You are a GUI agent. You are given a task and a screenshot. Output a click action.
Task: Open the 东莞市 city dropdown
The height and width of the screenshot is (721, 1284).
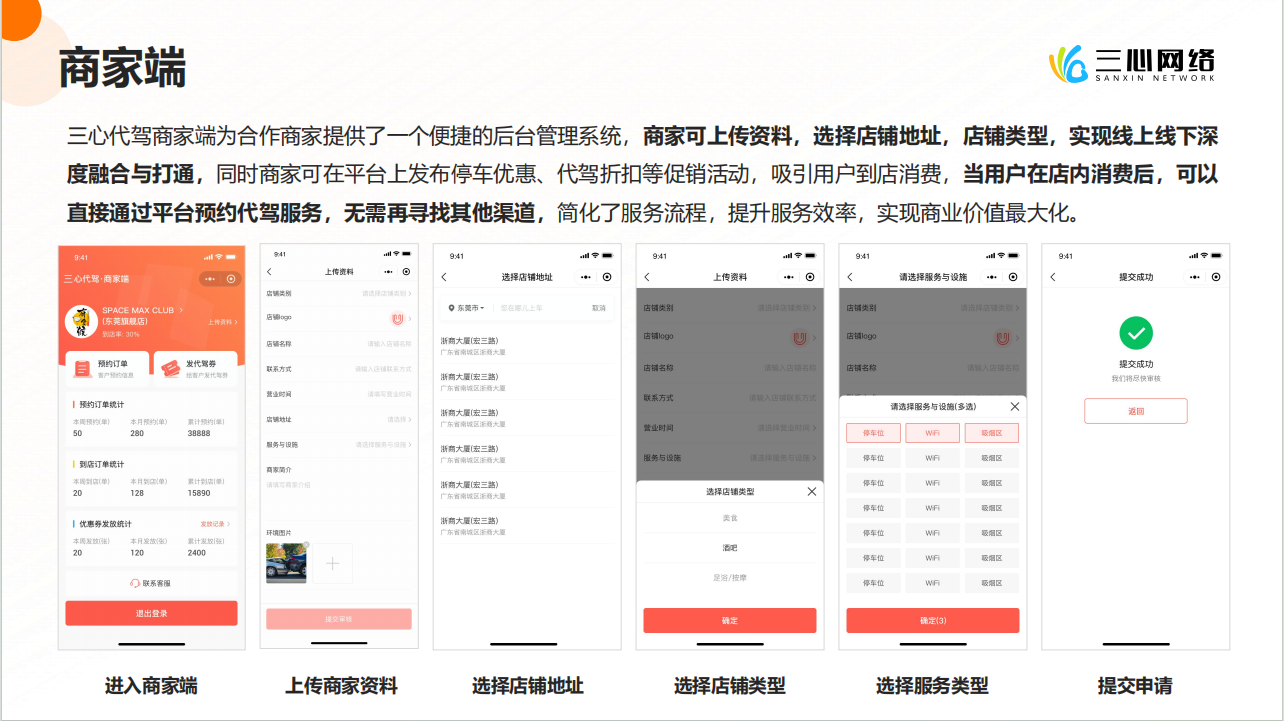pyautogui.click(x=470, y=307)
